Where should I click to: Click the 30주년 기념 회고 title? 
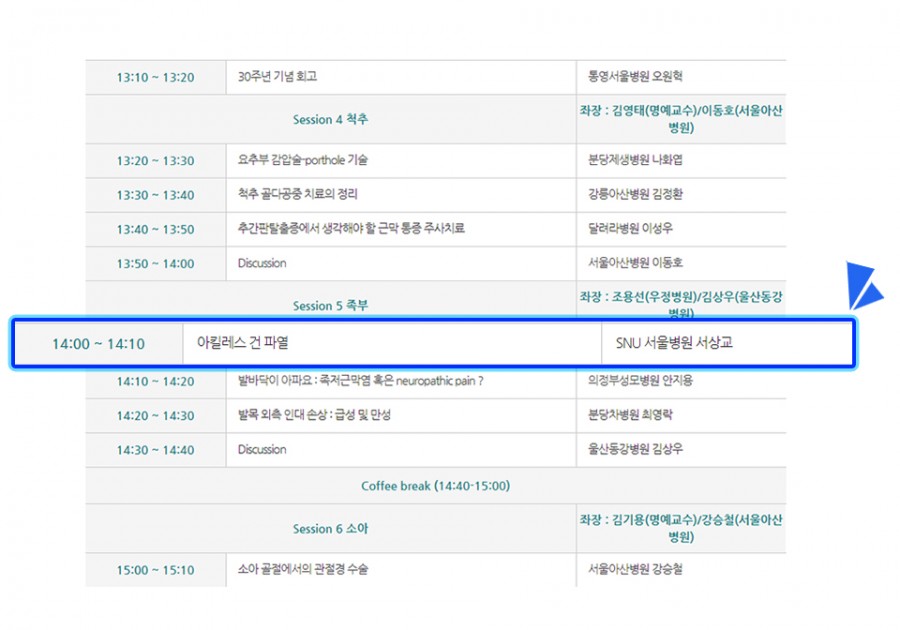(277, 77)
